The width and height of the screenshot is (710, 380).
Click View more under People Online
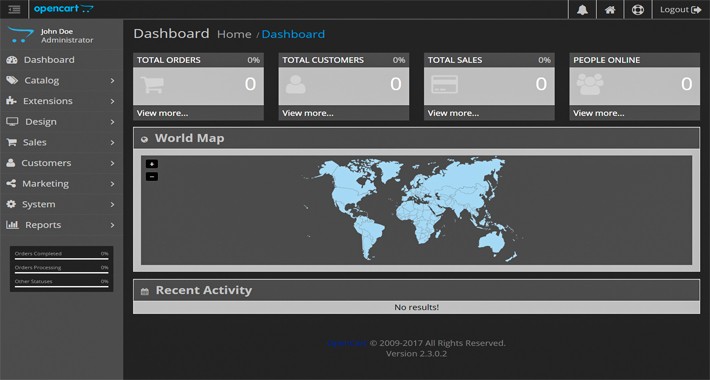tap(598, 113)
